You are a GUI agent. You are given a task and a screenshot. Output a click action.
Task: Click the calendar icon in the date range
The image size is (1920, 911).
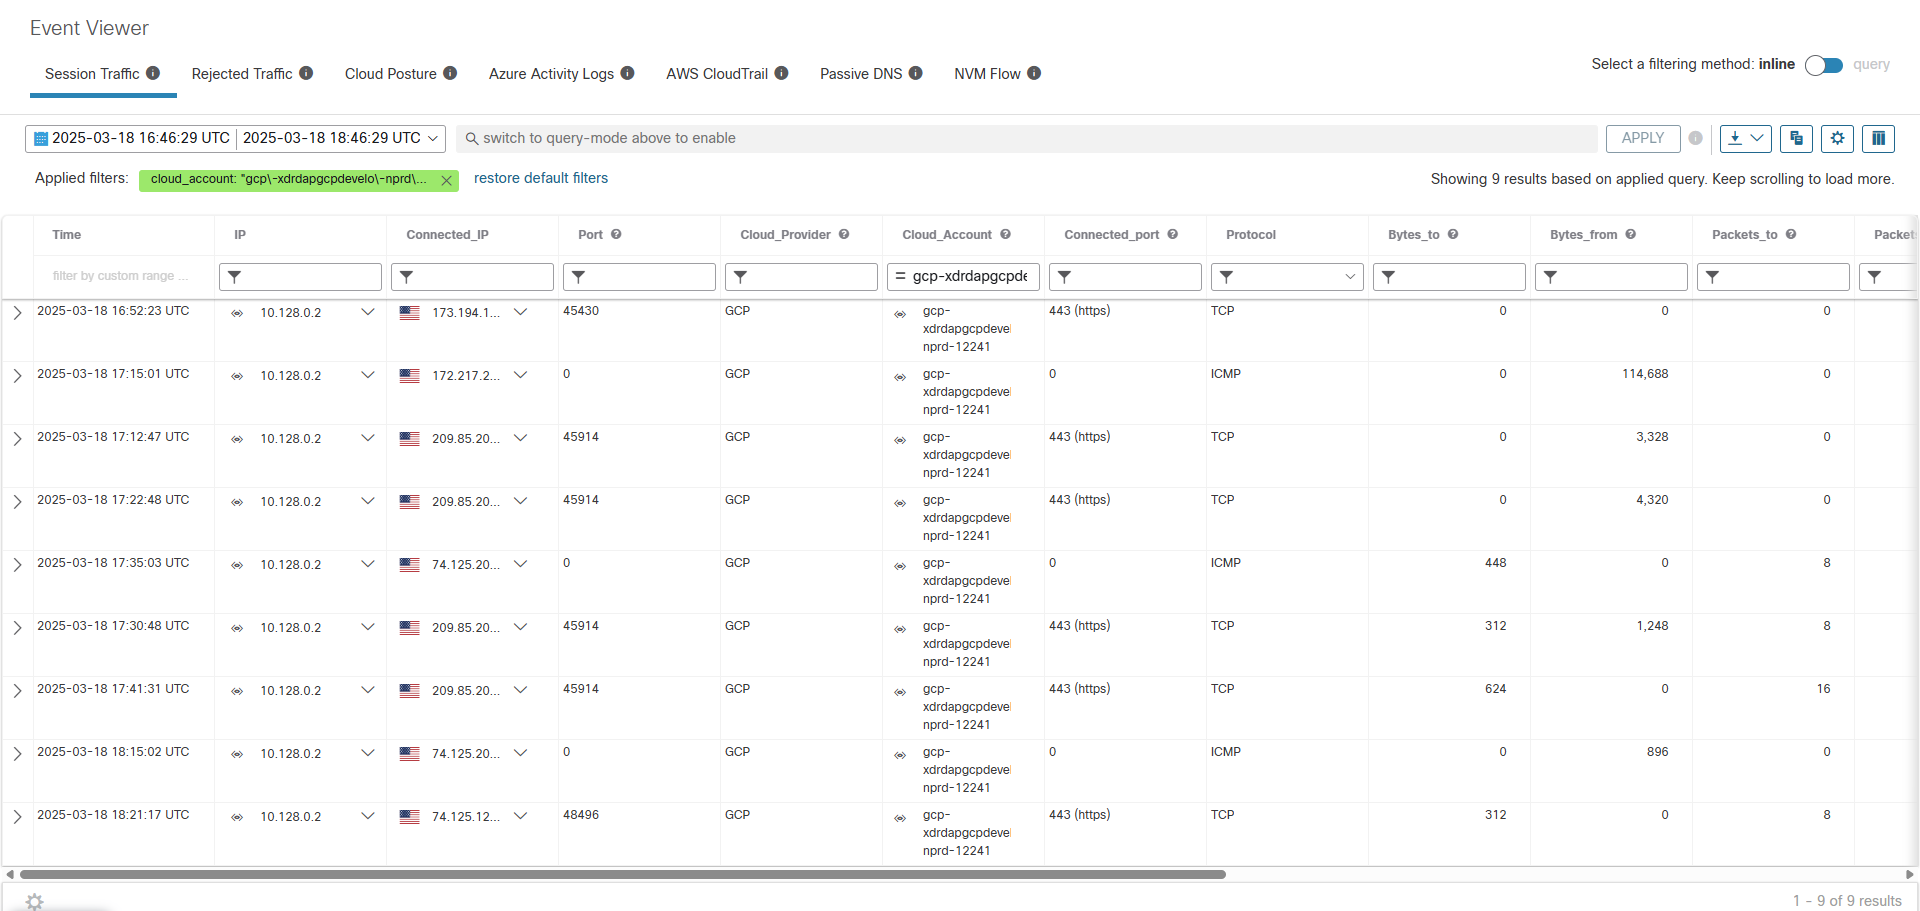pos(41,139)
